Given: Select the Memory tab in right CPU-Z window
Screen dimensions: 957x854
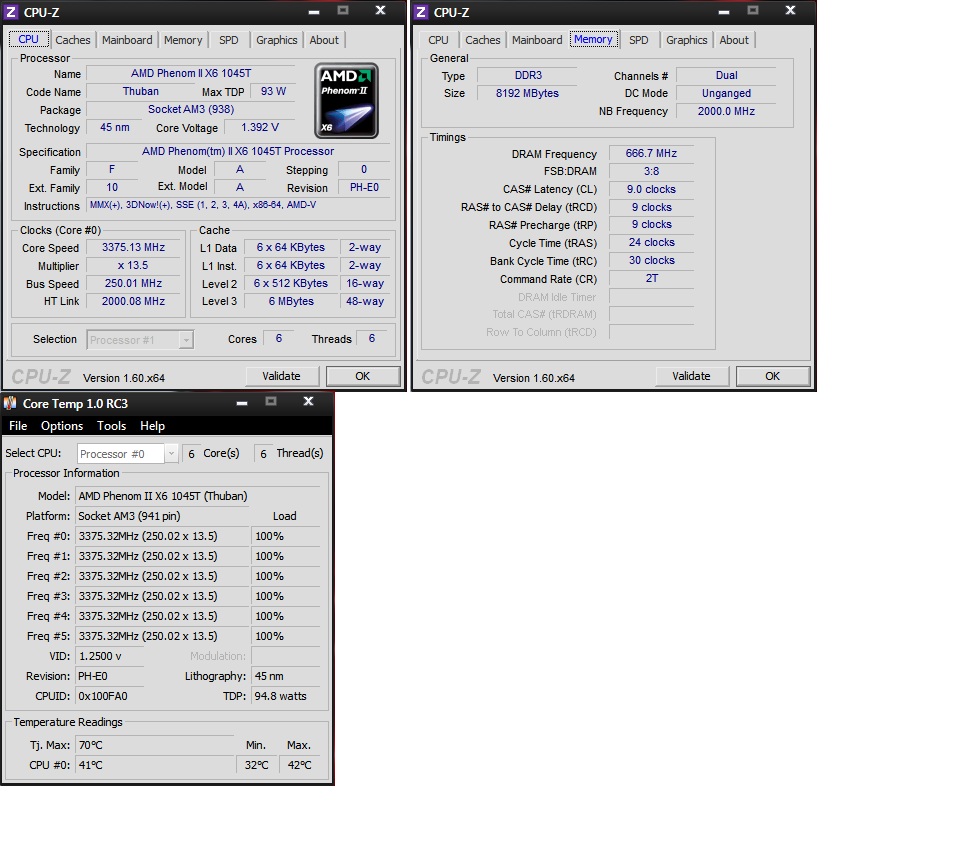Looking at the screenshot, I should pyautogui.click(x=593, y=39).
